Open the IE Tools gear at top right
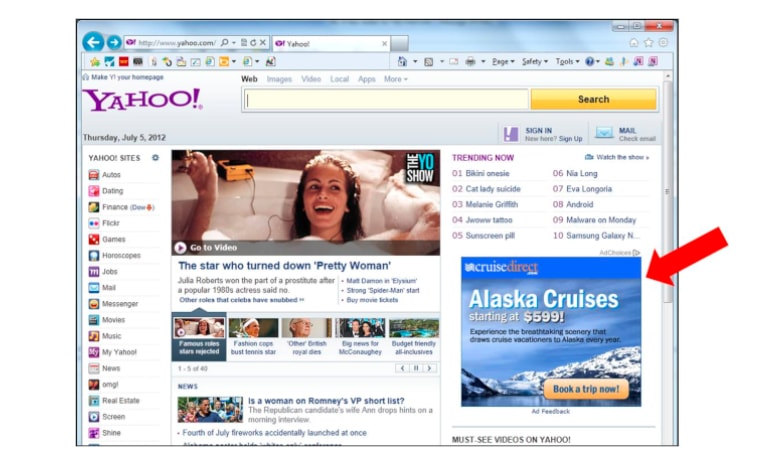The height and width of the screenshot is (450, 768). pos(663,43)
